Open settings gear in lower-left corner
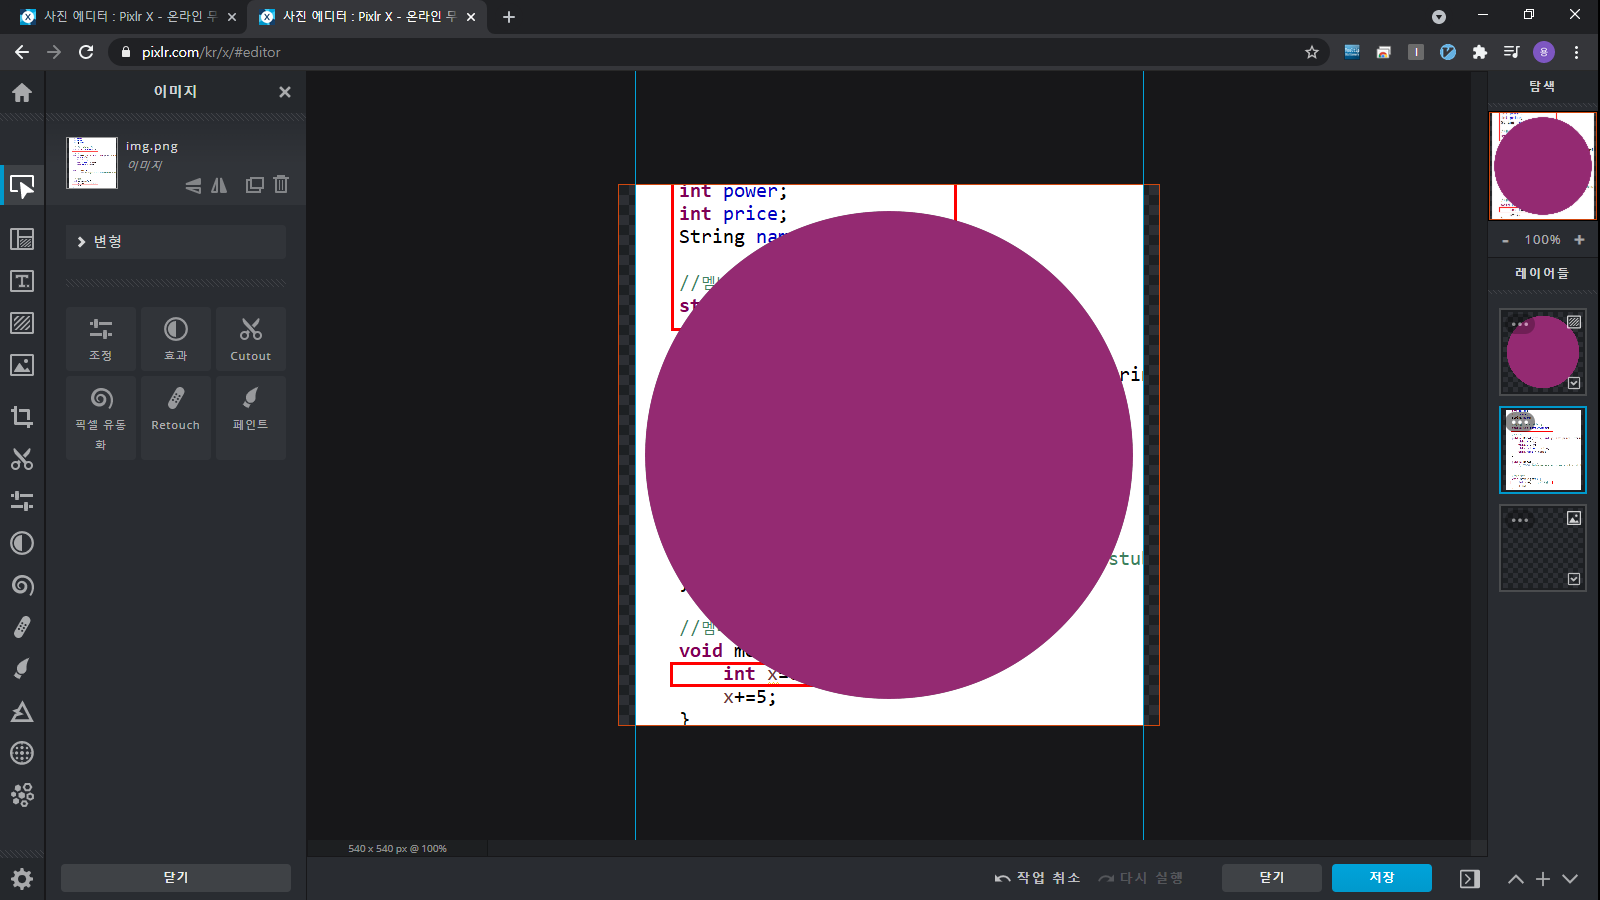The height and width of the screenshot is (900, 1600). coord(22,879)
